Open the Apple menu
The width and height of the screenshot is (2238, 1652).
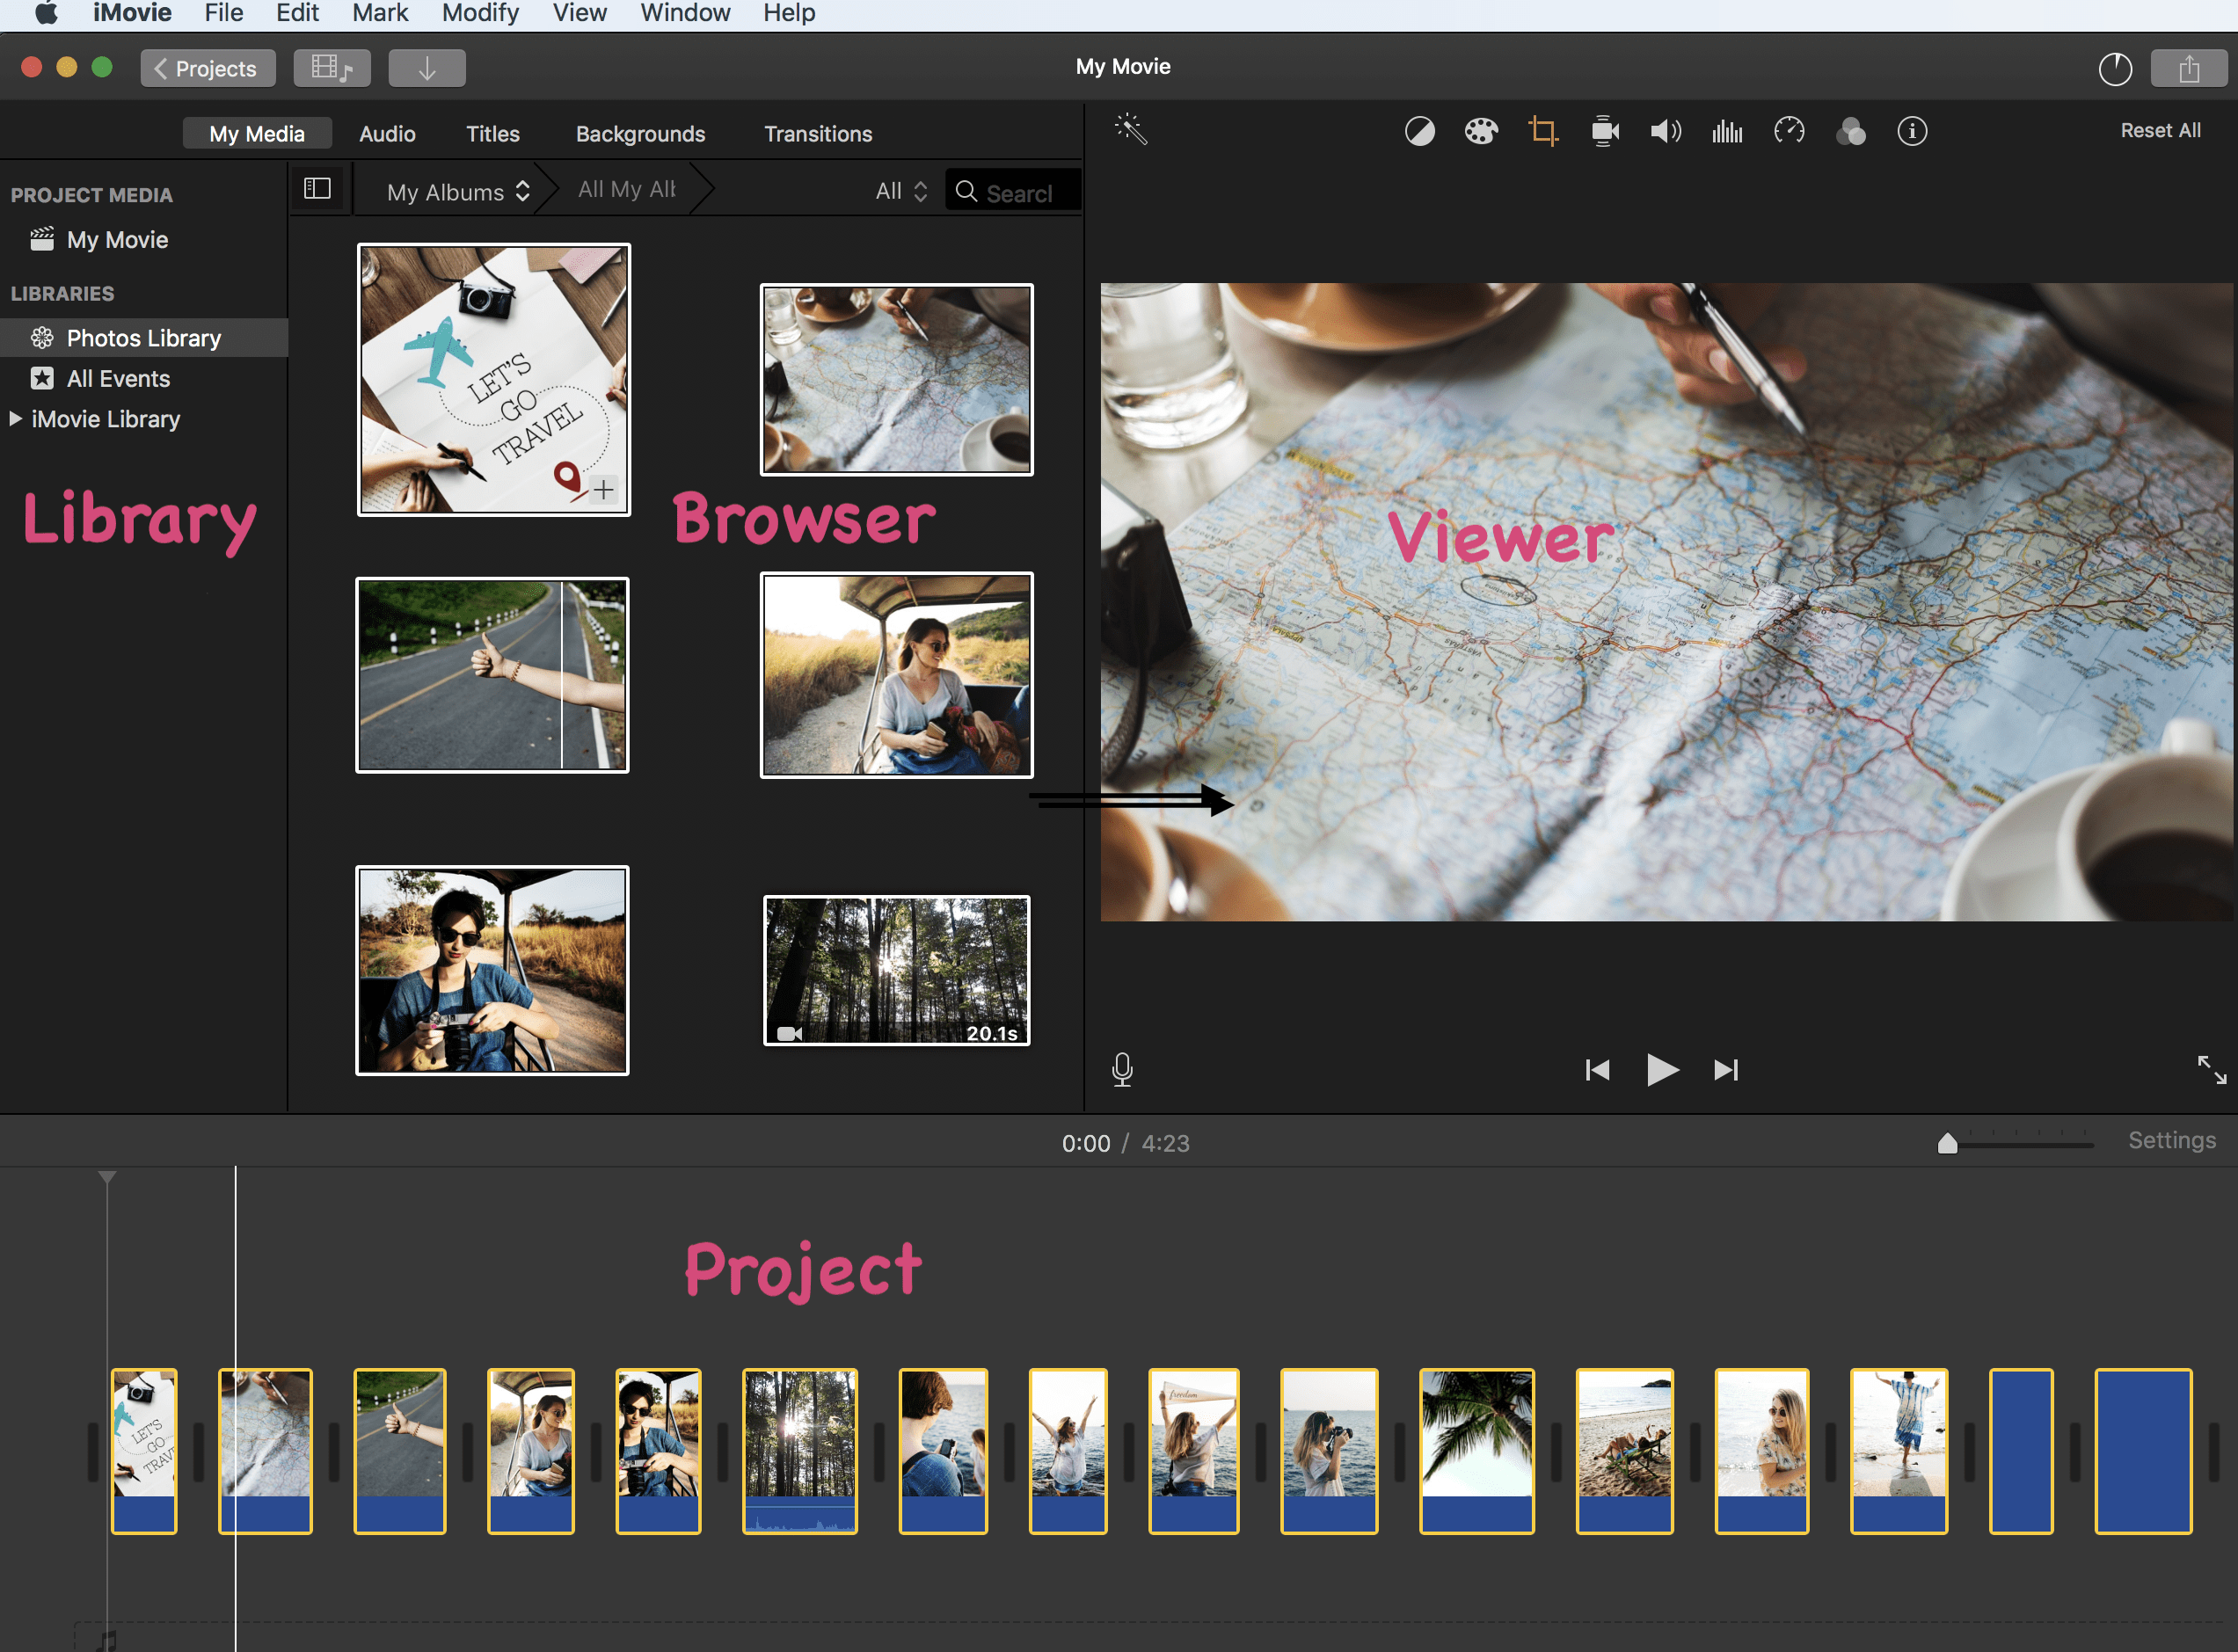(x=46, y=13)
